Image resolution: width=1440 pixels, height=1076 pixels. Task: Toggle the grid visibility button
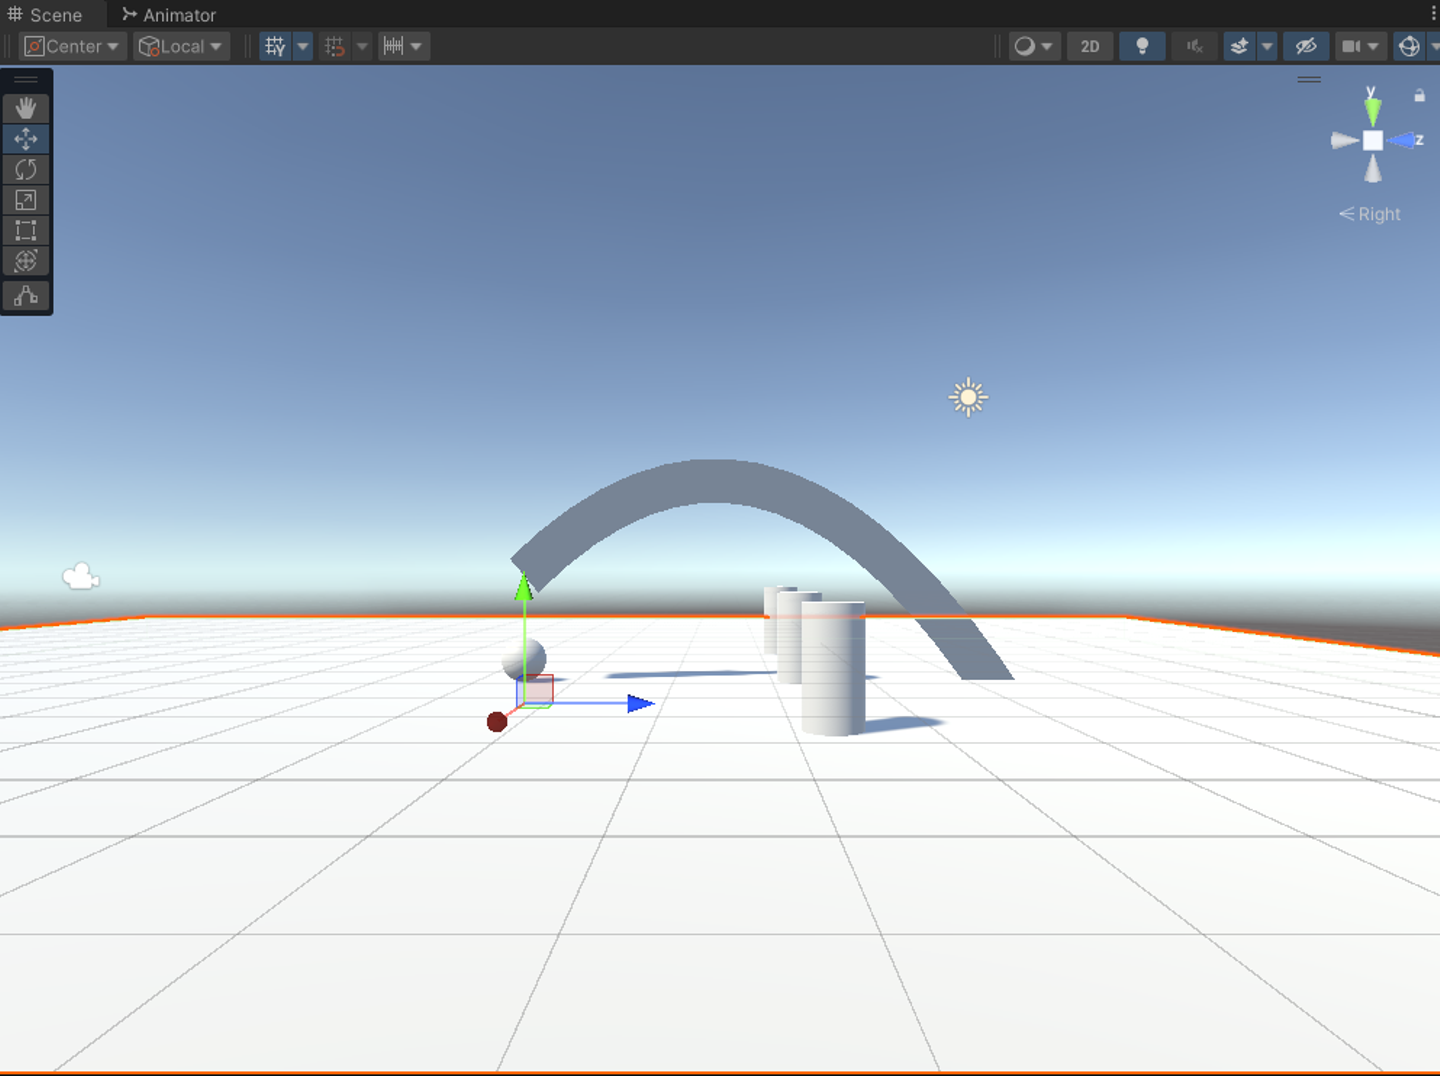(x=275, y=46)
